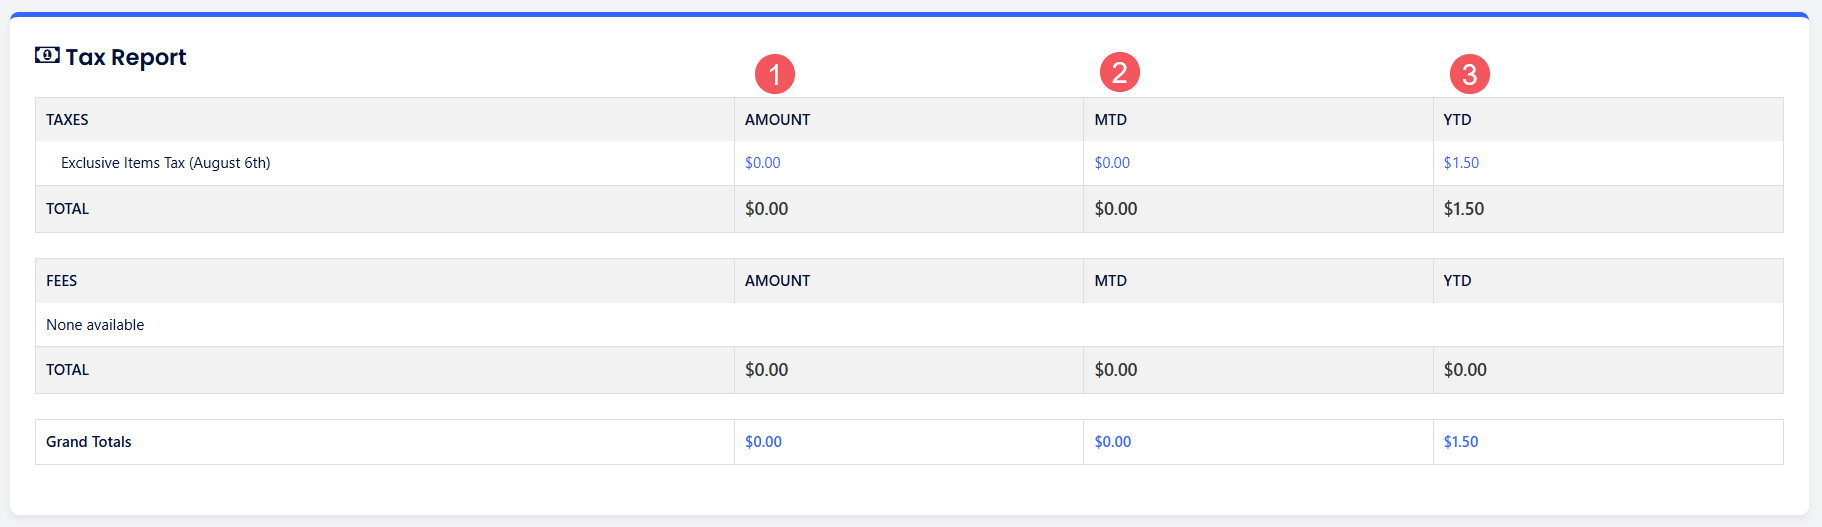Click the red number 3 marker
This screenshot has width=1822, height=527.
1470,74
